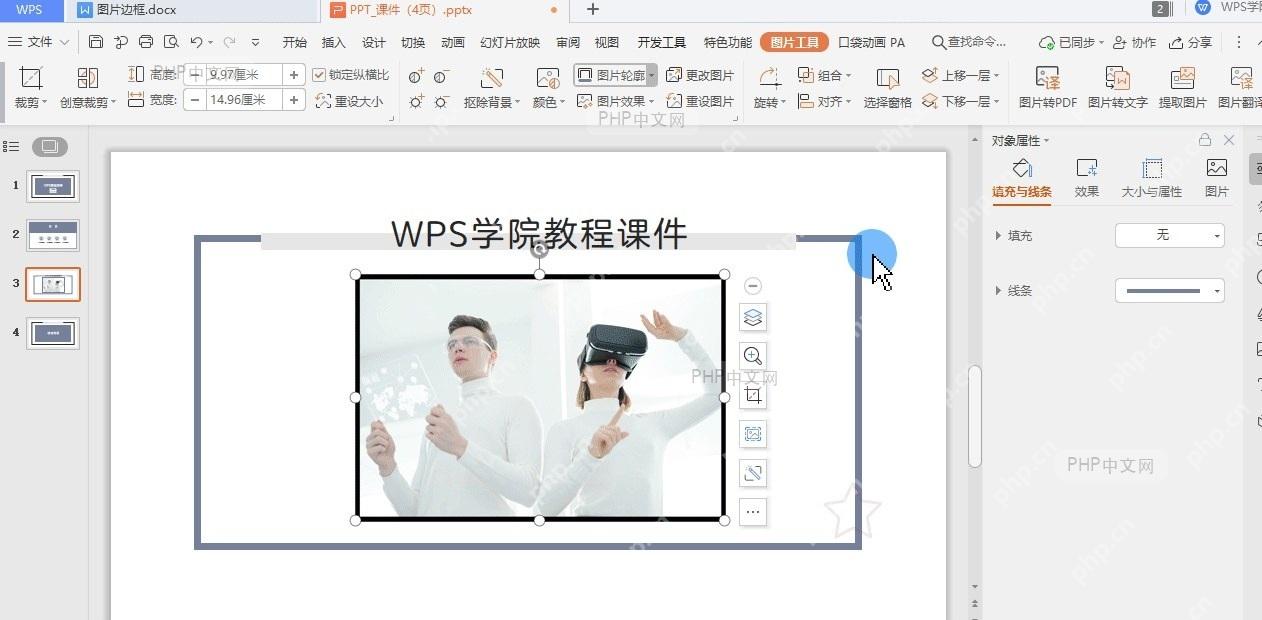
Task: Open the 填充 fill type dropdown showing 无
Action: coord(1169,235)
